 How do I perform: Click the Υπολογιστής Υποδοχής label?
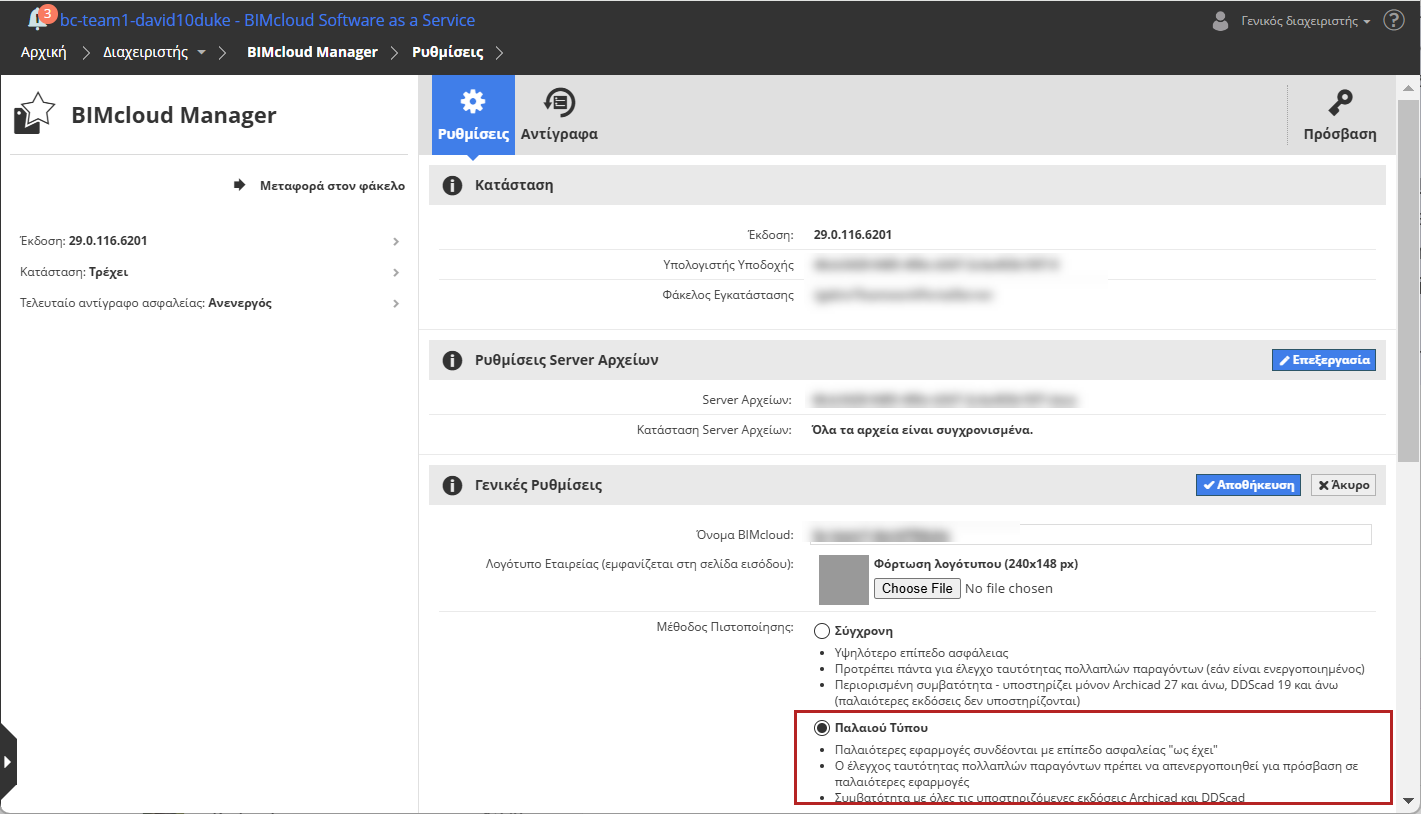[728, 265]
